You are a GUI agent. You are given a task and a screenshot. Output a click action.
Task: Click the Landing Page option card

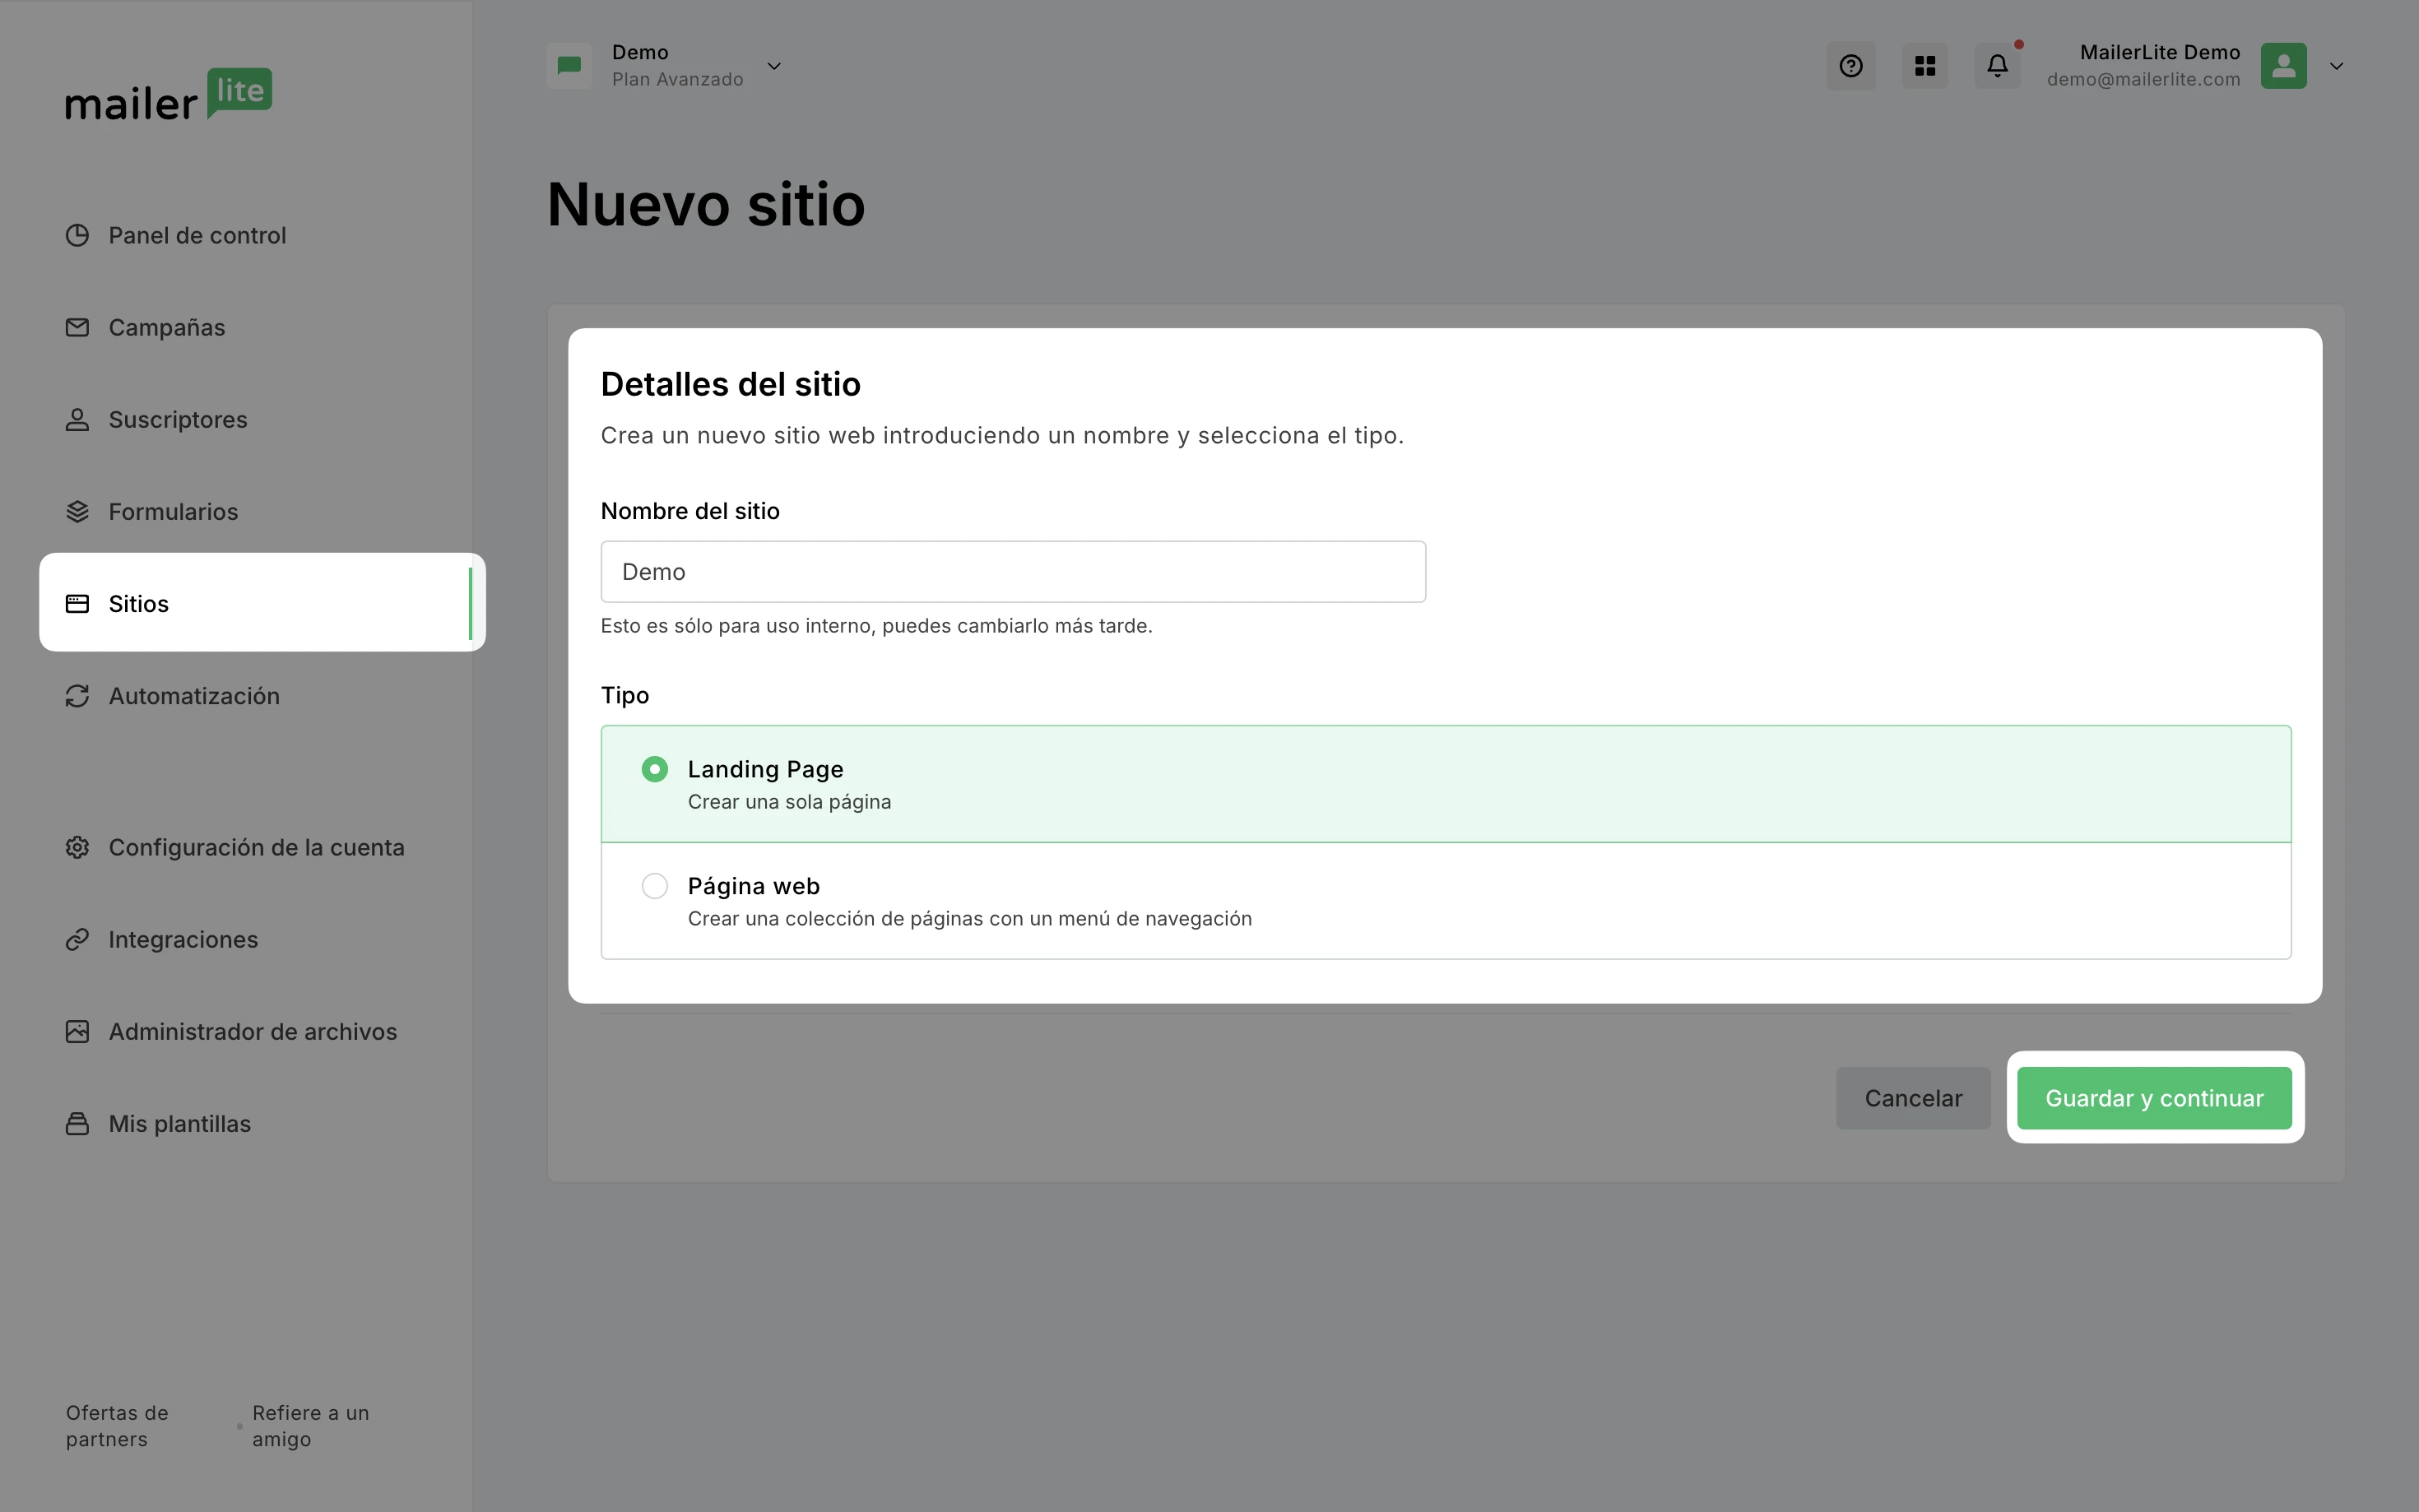1446,784
